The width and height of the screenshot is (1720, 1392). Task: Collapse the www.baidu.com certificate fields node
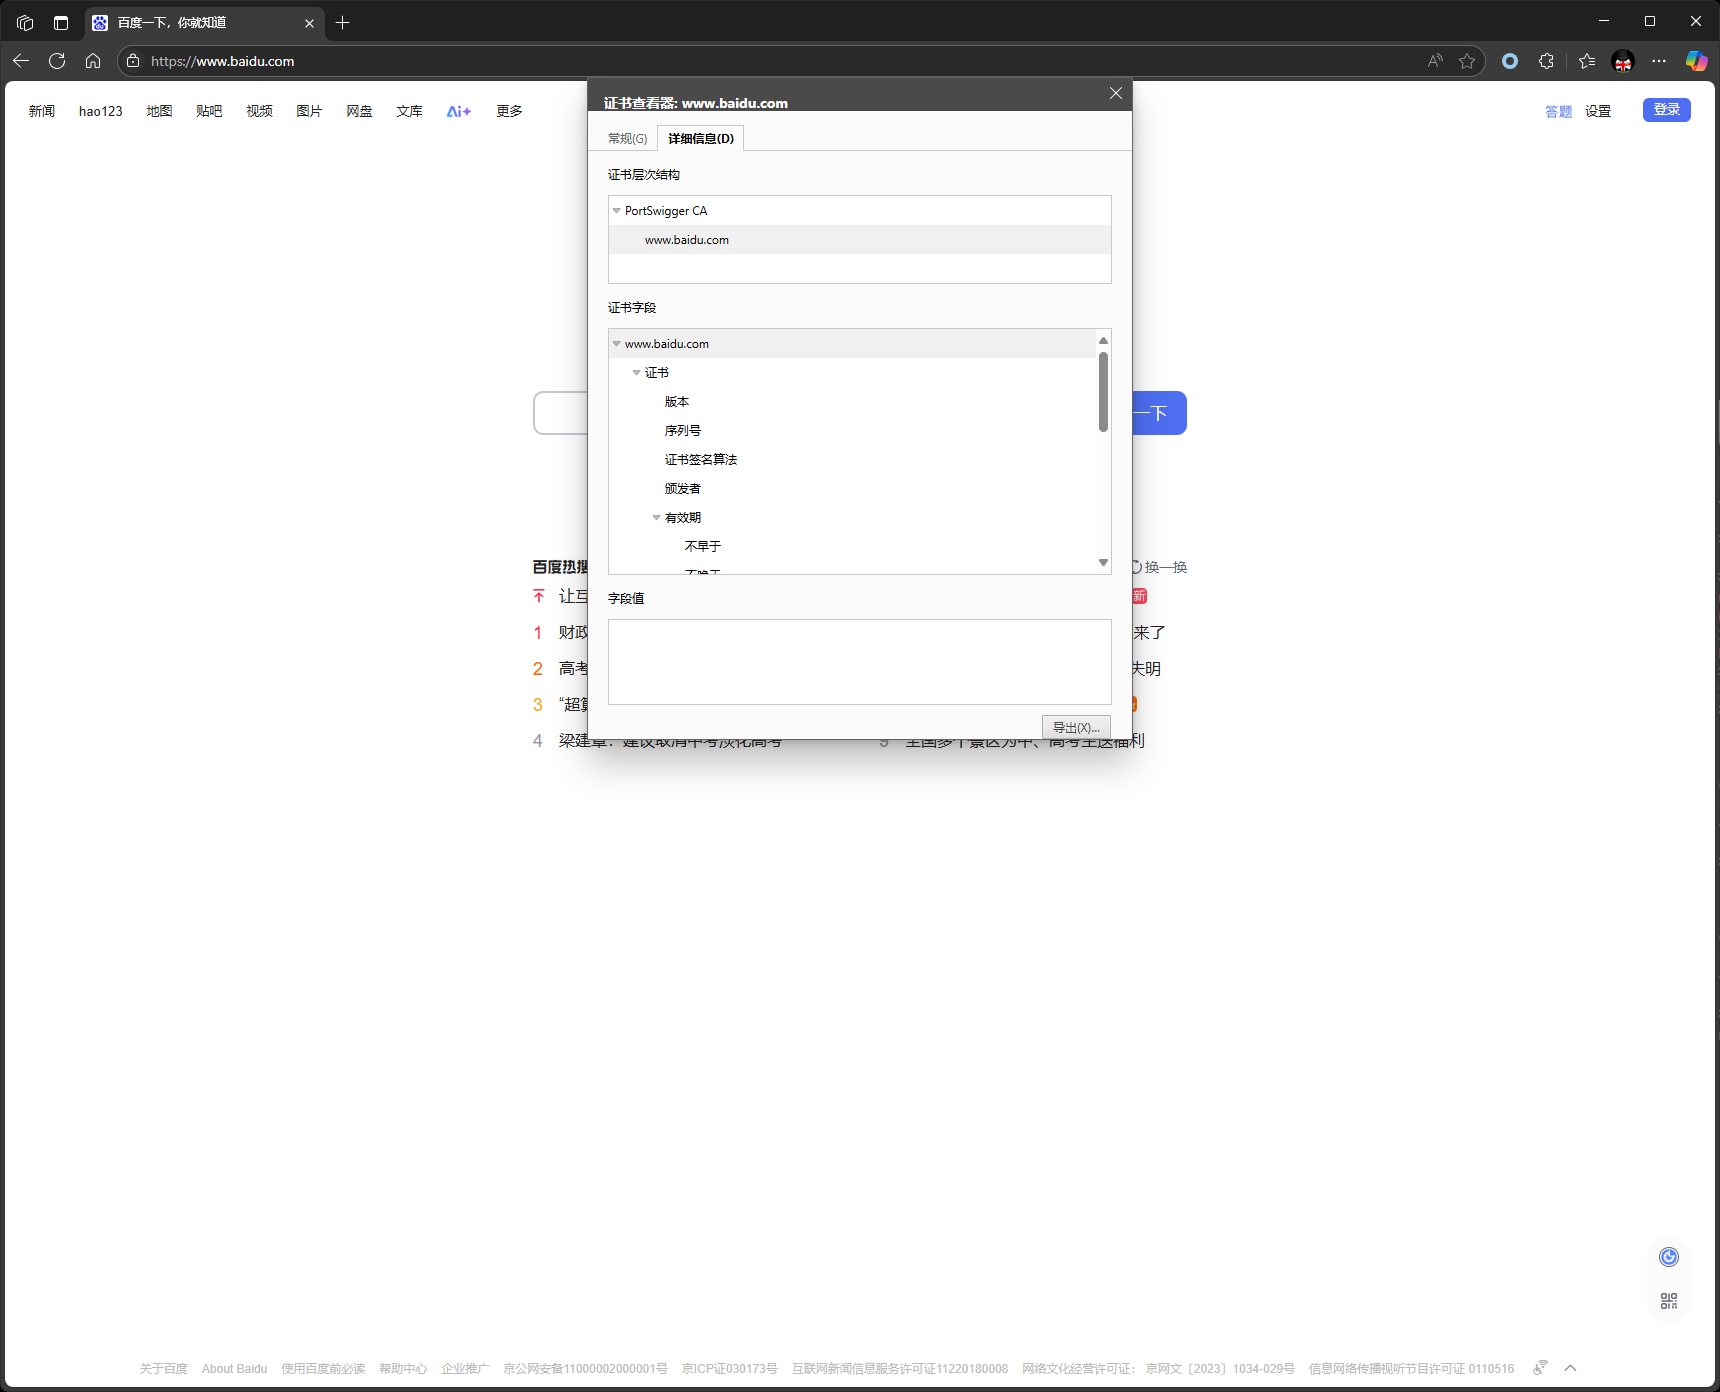617,344
